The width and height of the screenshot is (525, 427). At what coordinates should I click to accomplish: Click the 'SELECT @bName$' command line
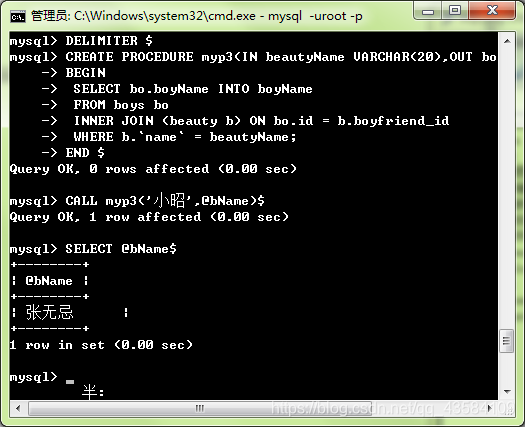[93, 249]
